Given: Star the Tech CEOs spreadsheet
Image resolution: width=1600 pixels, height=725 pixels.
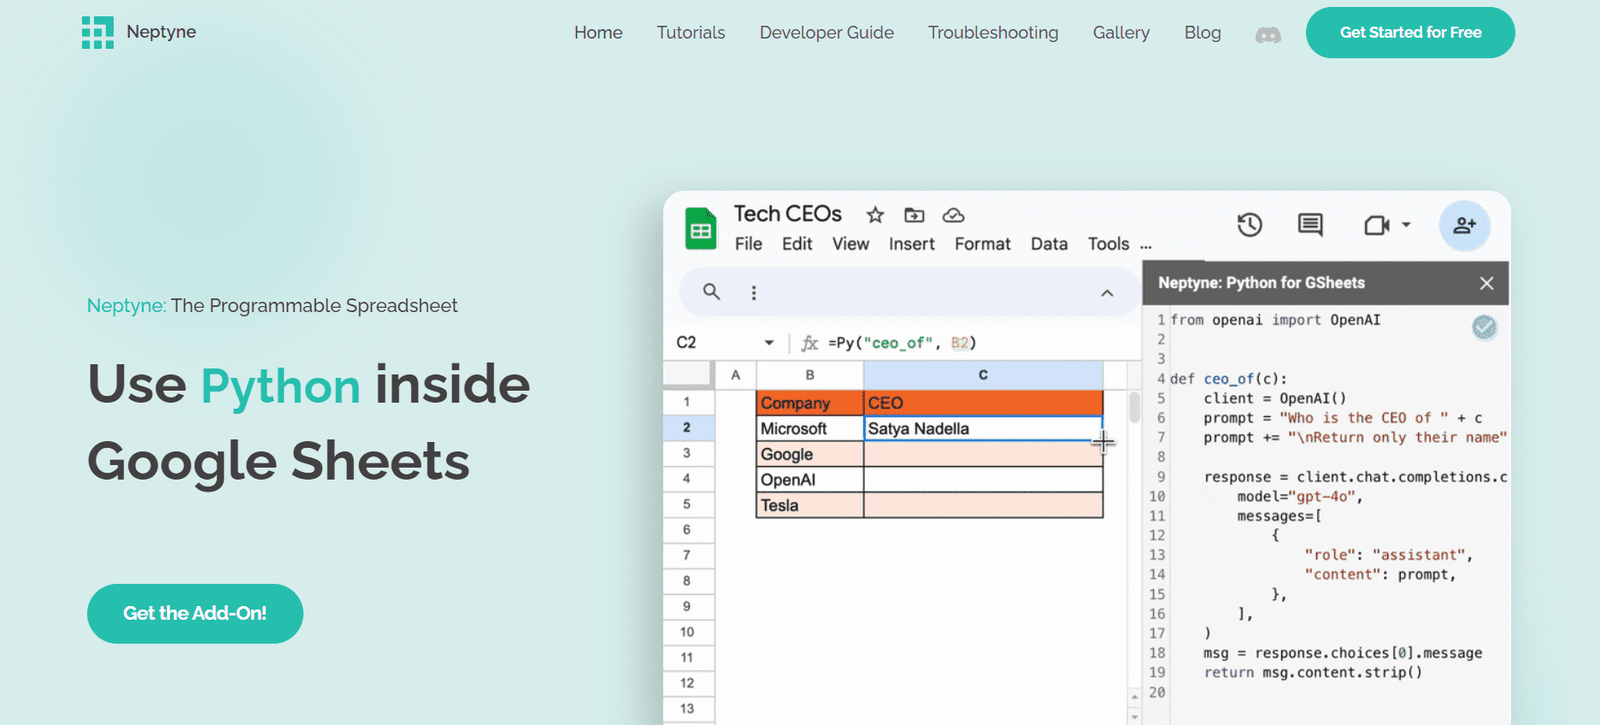Looking at the screenshot, I should click(x=875, y=215).
